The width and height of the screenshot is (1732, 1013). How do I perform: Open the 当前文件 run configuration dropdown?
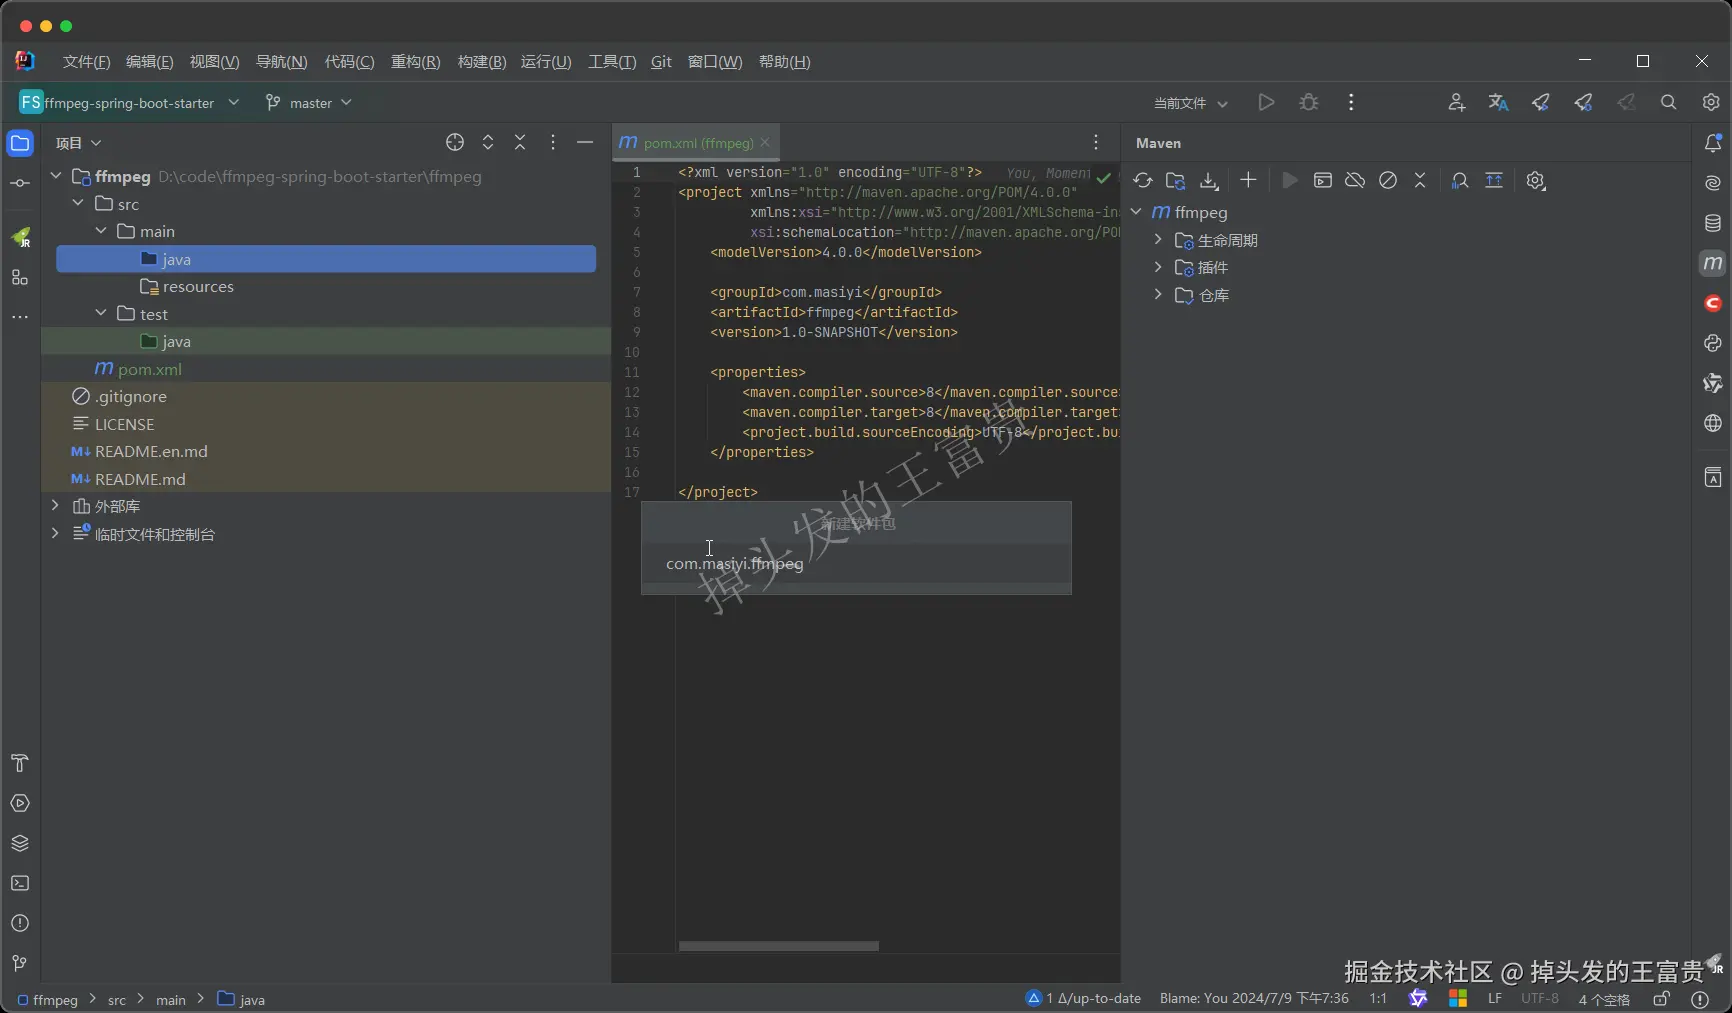(x=1190, y=103)
